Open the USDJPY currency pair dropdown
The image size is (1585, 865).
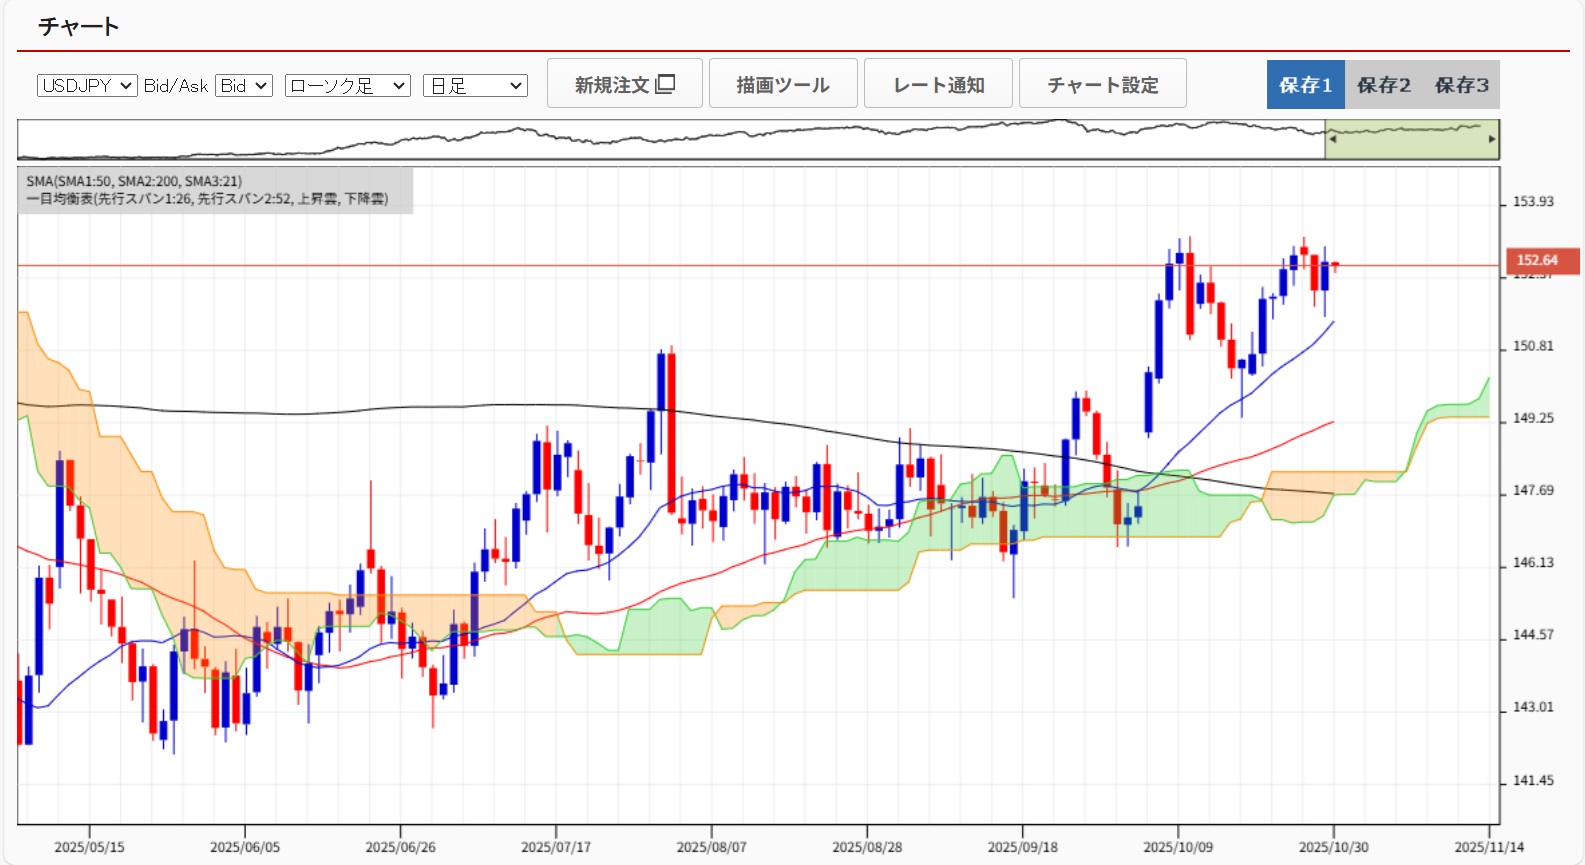pos(87,86)
